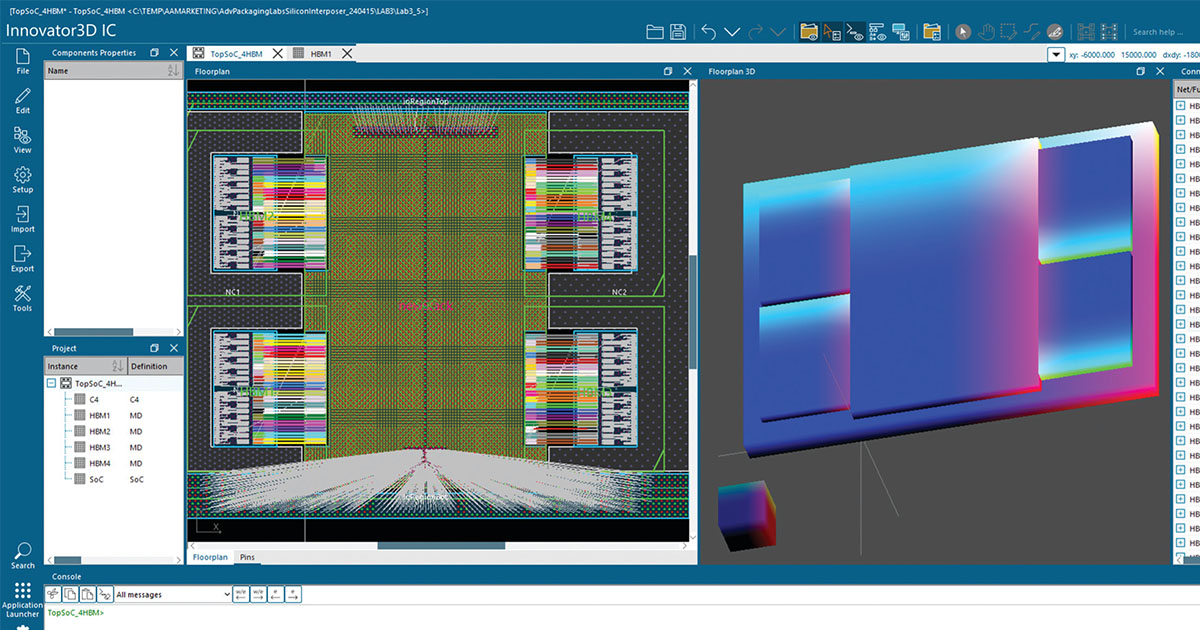Click the yellow folder with list icon
This screenshot has height=630, width=1200.
932,31
